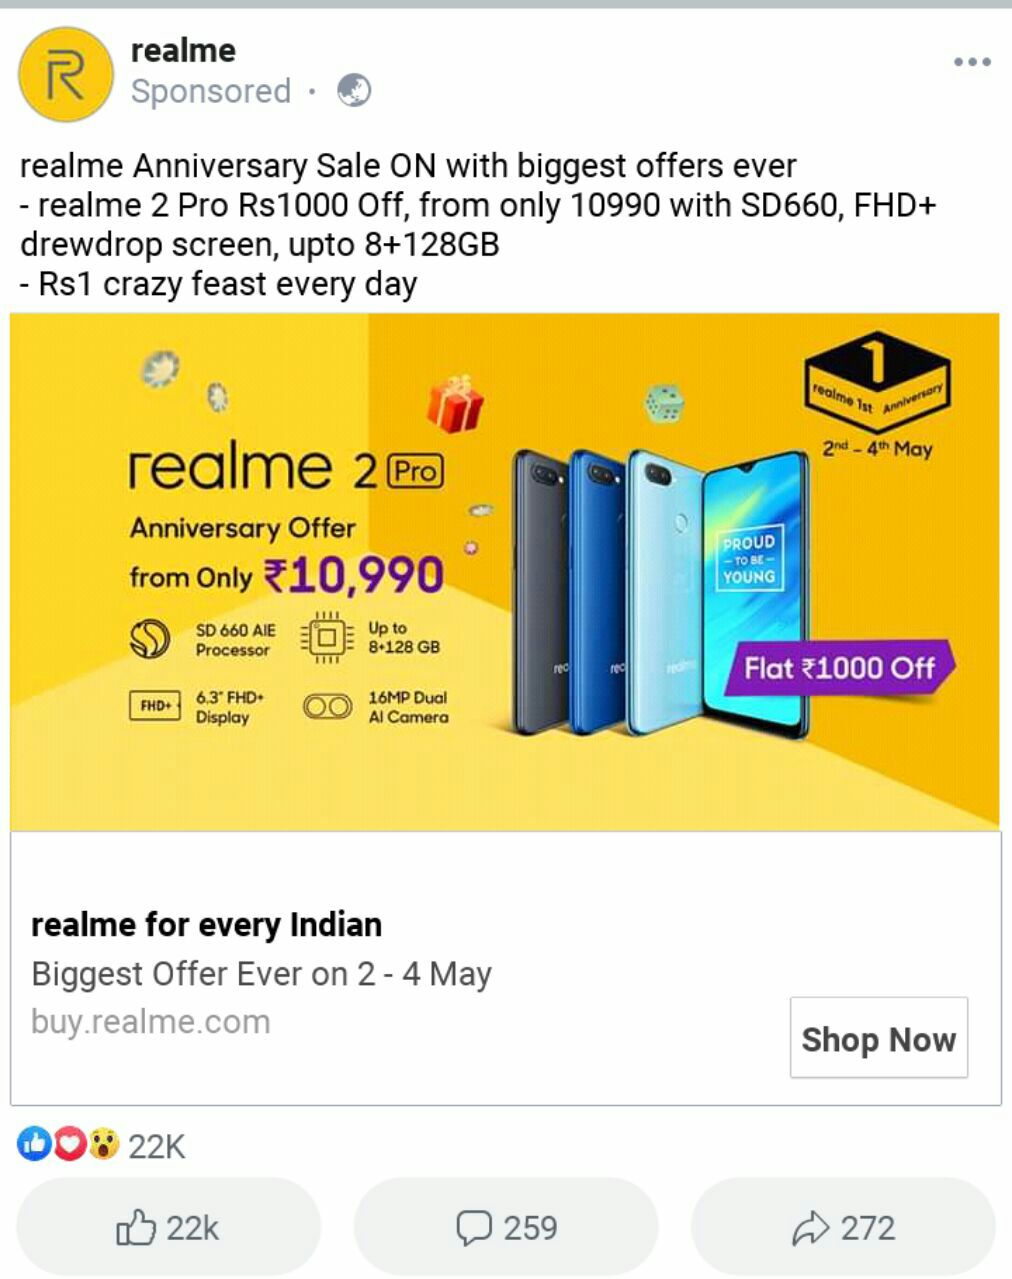Click the Shop Now button

point(879,1038)
